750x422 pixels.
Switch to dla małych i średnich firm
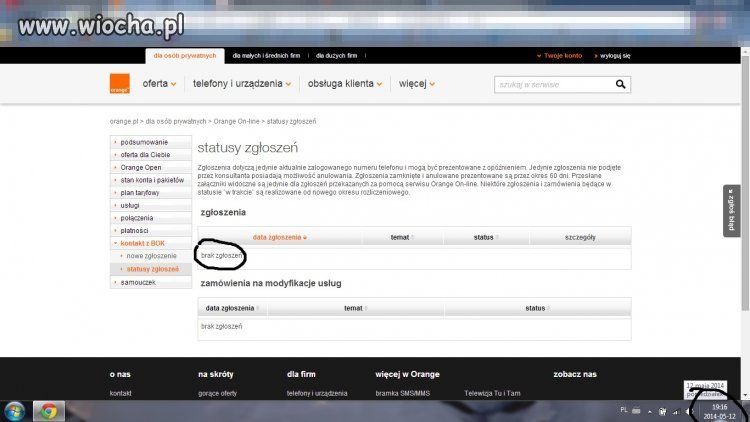[x=266, y=56]
